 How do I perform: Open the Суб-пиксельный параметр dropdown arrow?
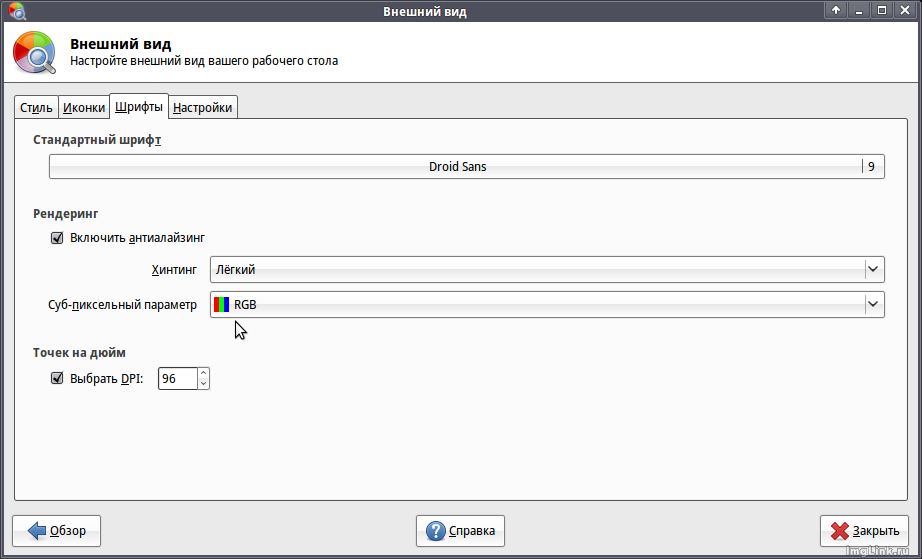pos(873,304)
